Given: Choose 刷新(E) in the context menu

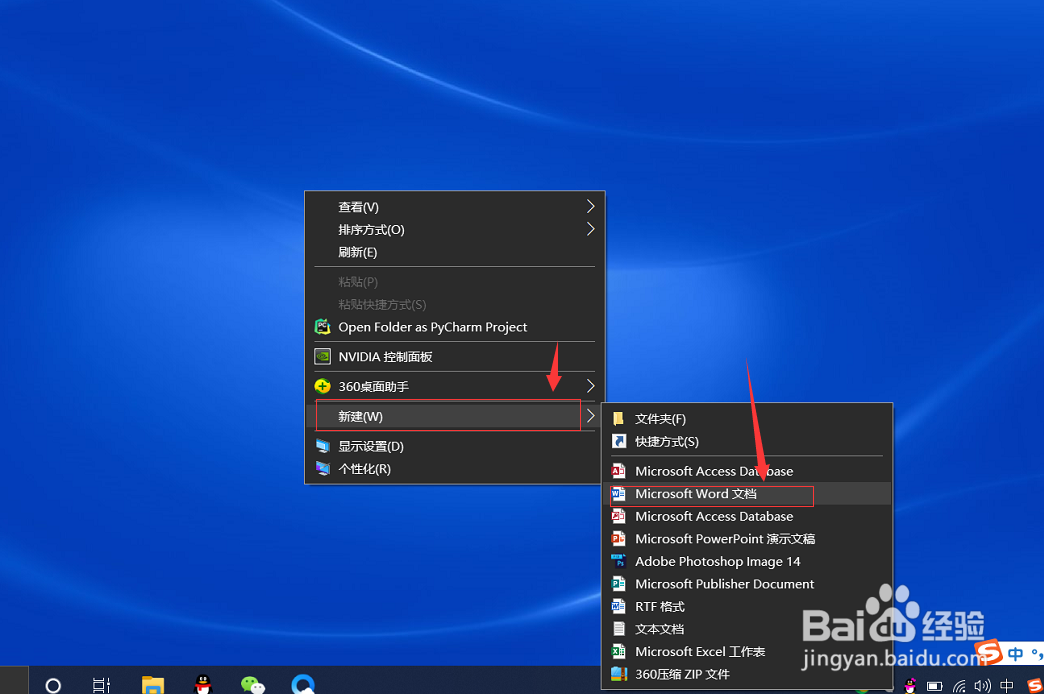Looking at the screenshot, I should [x=455, y=252].
